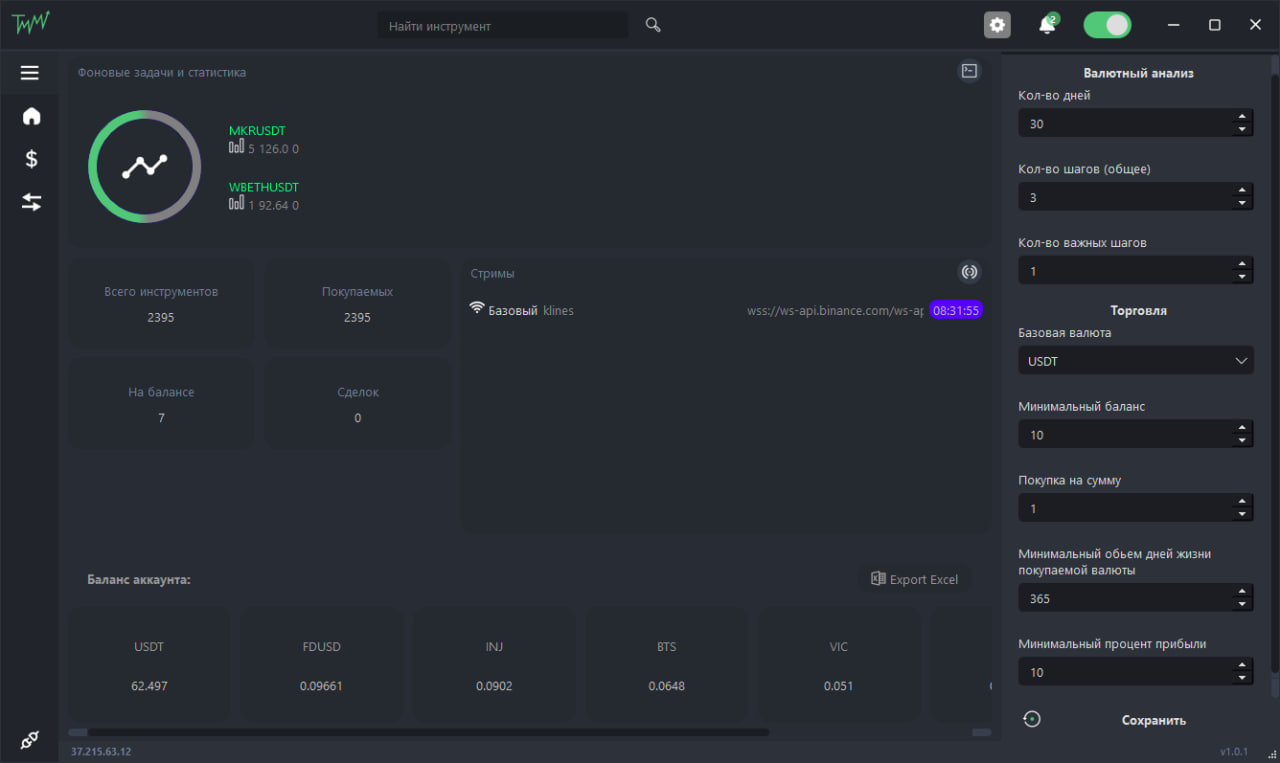The height and width of the screenshot is (763, 1280).
Task: Click the Покупаемых card
Action: pos(357,304)
